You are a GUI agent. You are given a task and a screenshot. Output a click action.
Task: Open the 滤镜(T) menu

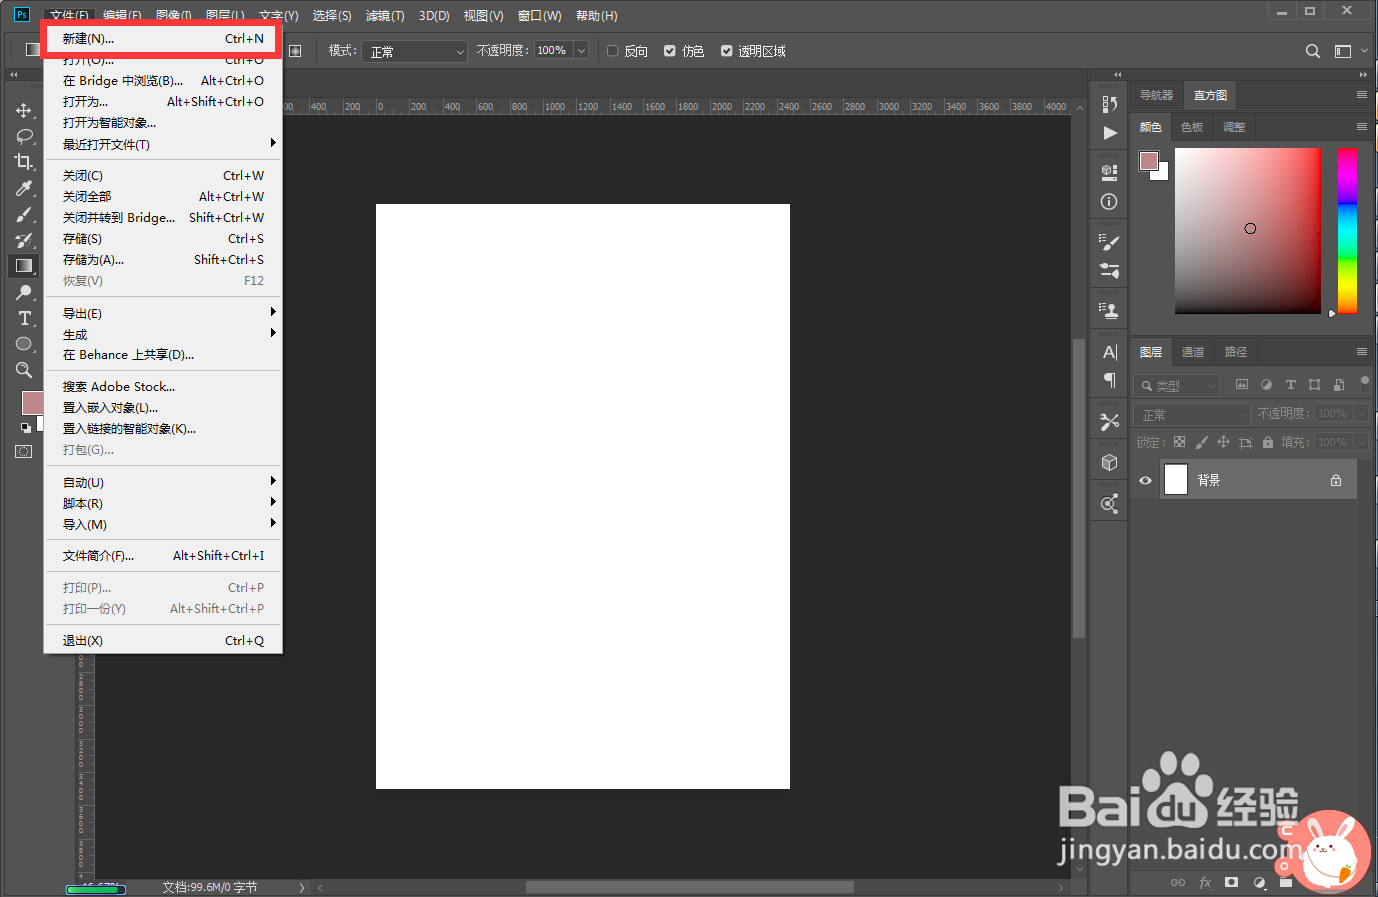pyautogui.click(x=385, y=16)
